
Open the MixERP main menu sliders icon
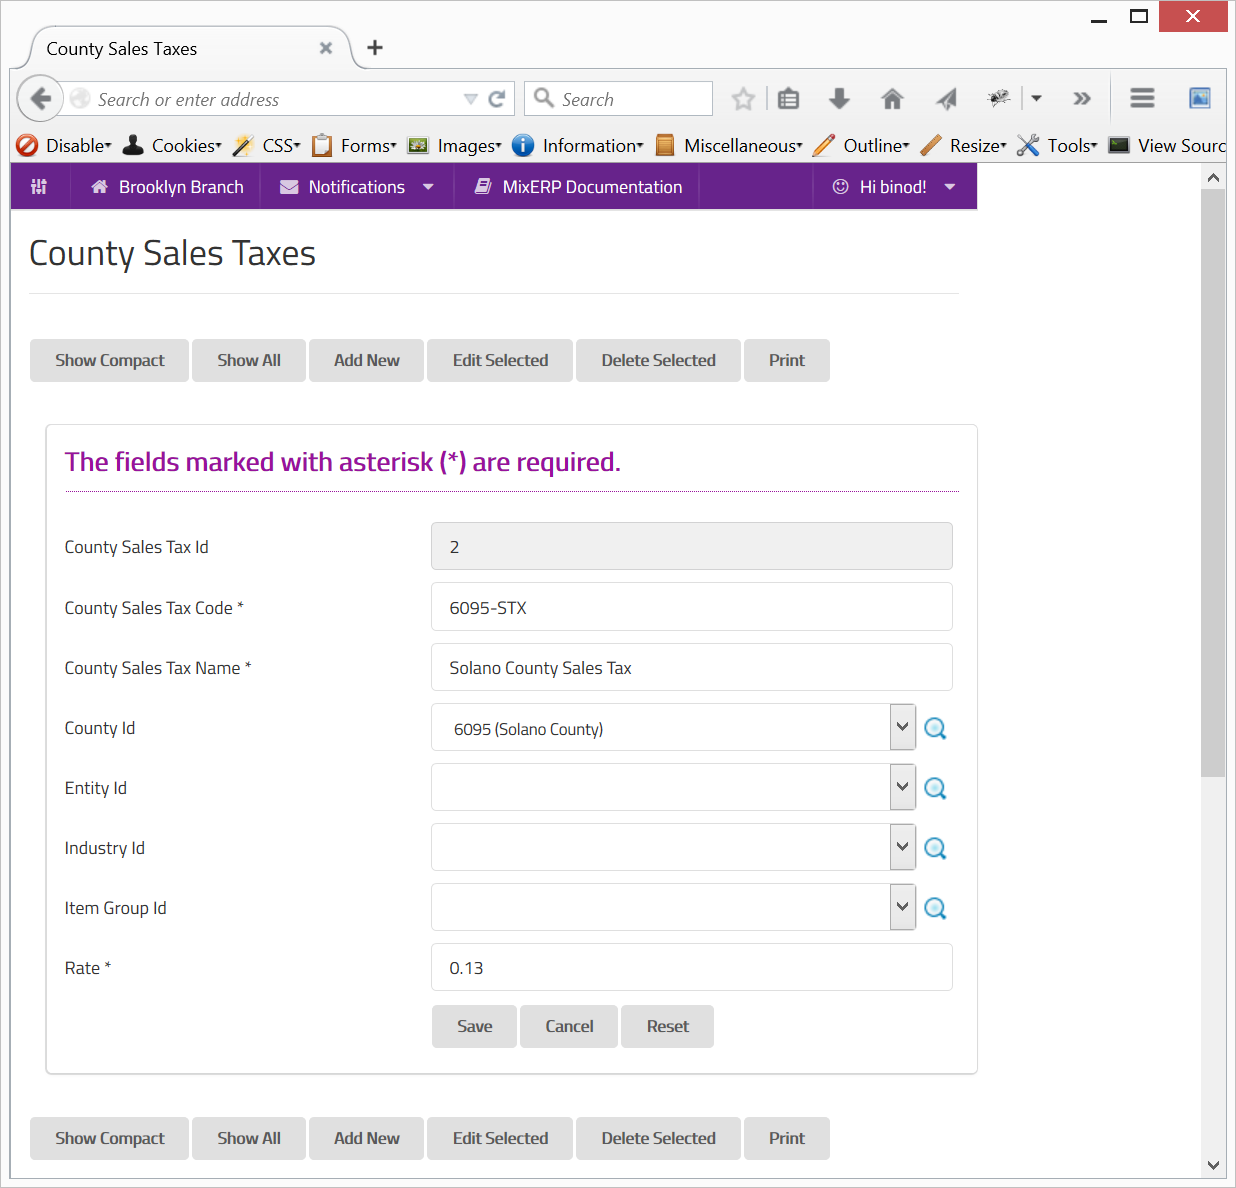39,187
